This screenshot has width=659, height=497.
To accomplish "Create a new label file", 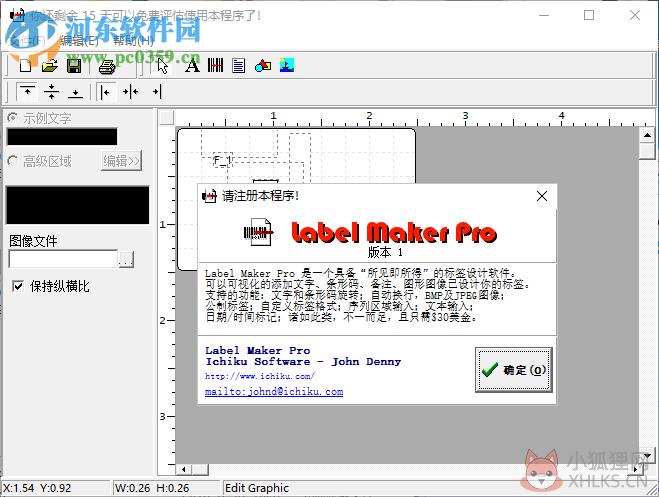I will click(25, 66).
